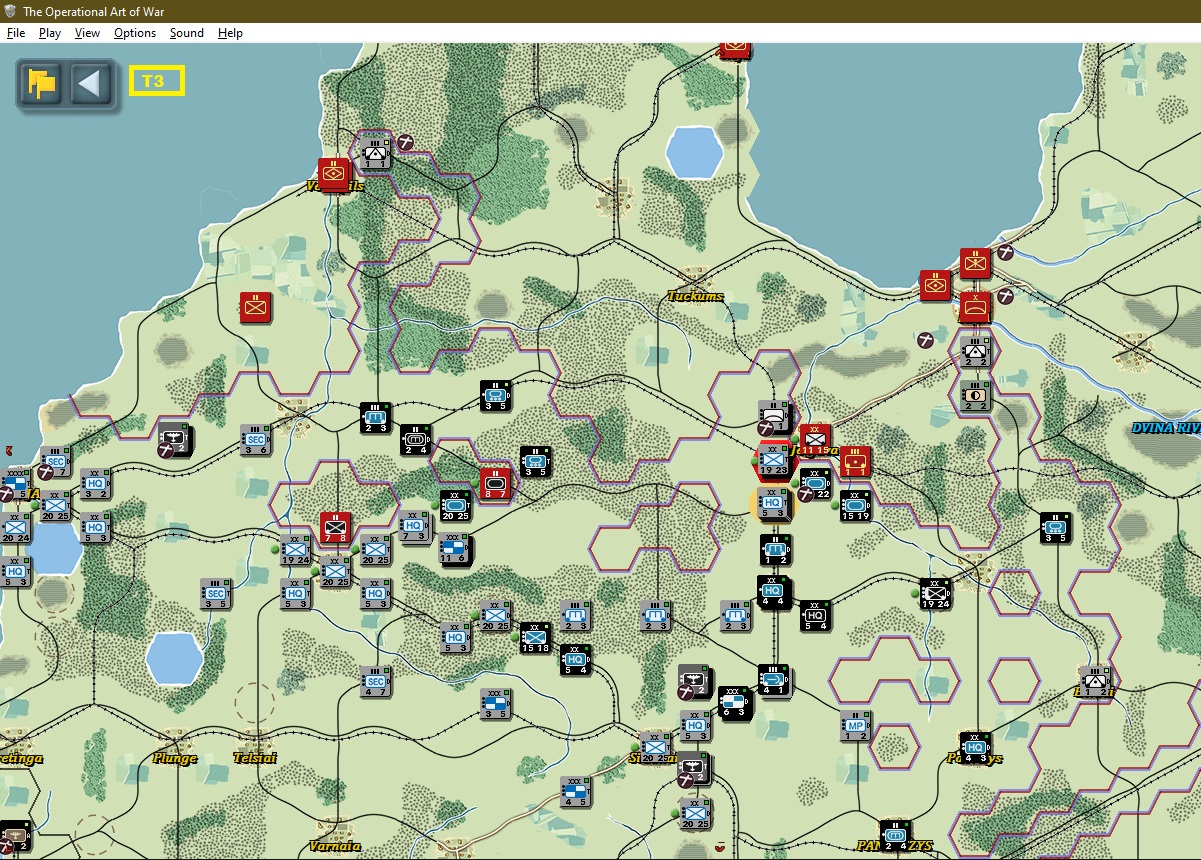
Task: Select red division 11 15 at Jelgava
Action: click(x=815, y=439)
